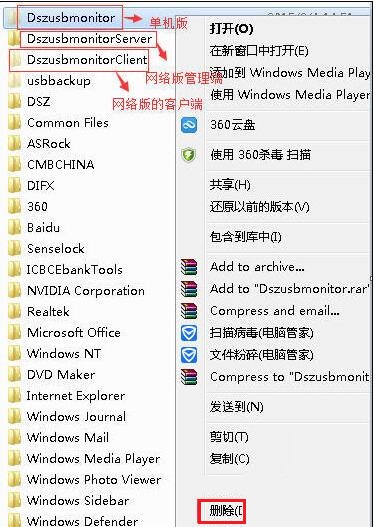This screenshot has height=527, width=374.
Task: Choose 打开(O) from the context menu
Action: pos(231,29)
